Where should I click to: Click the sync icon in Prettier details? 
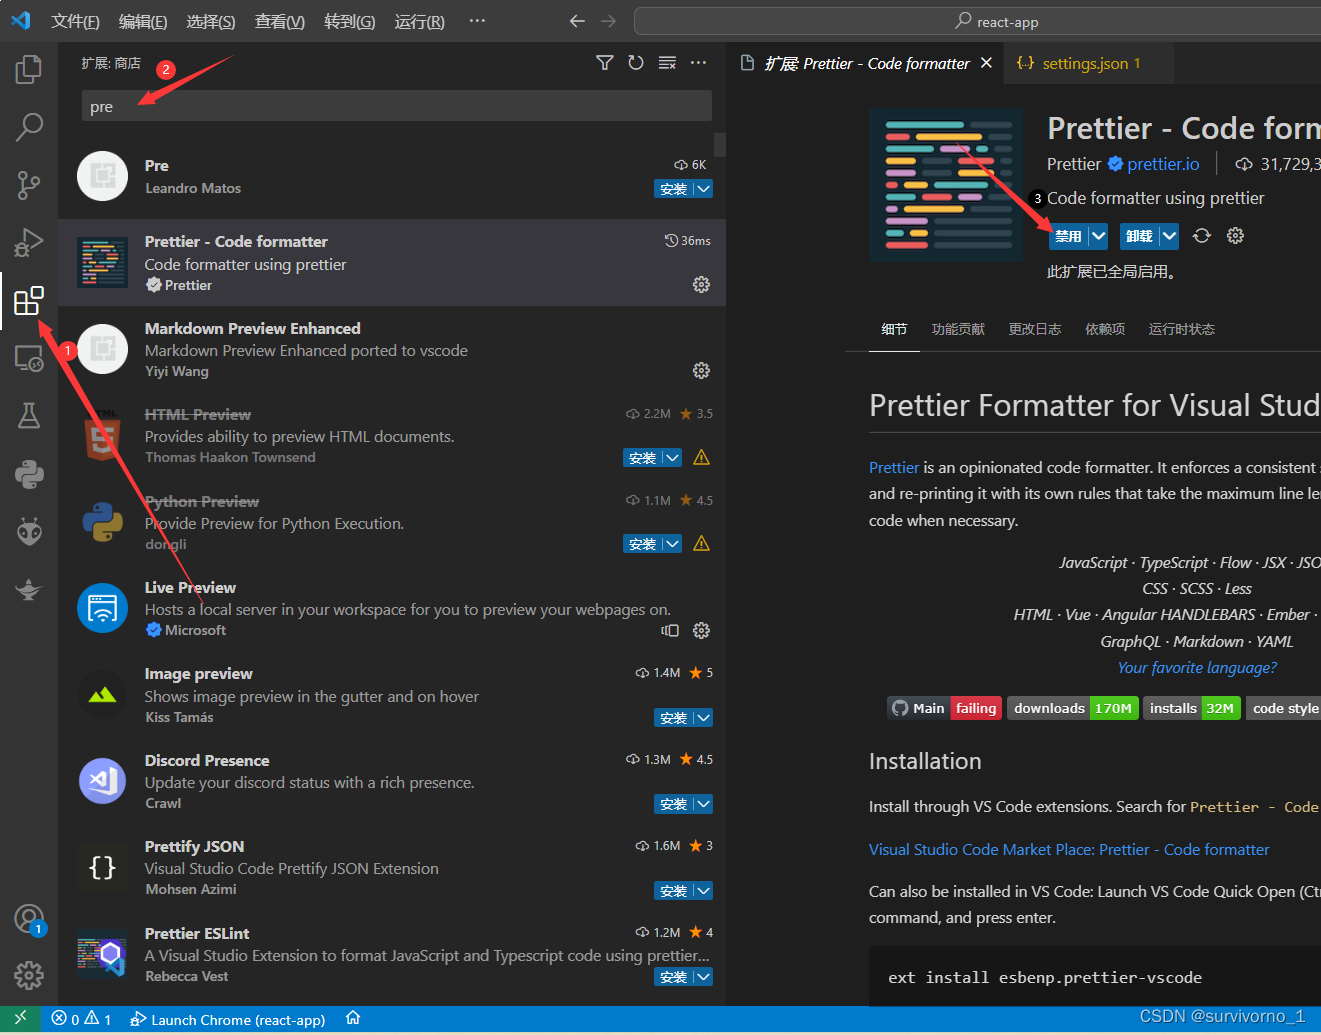click(x=1202, y=236)
